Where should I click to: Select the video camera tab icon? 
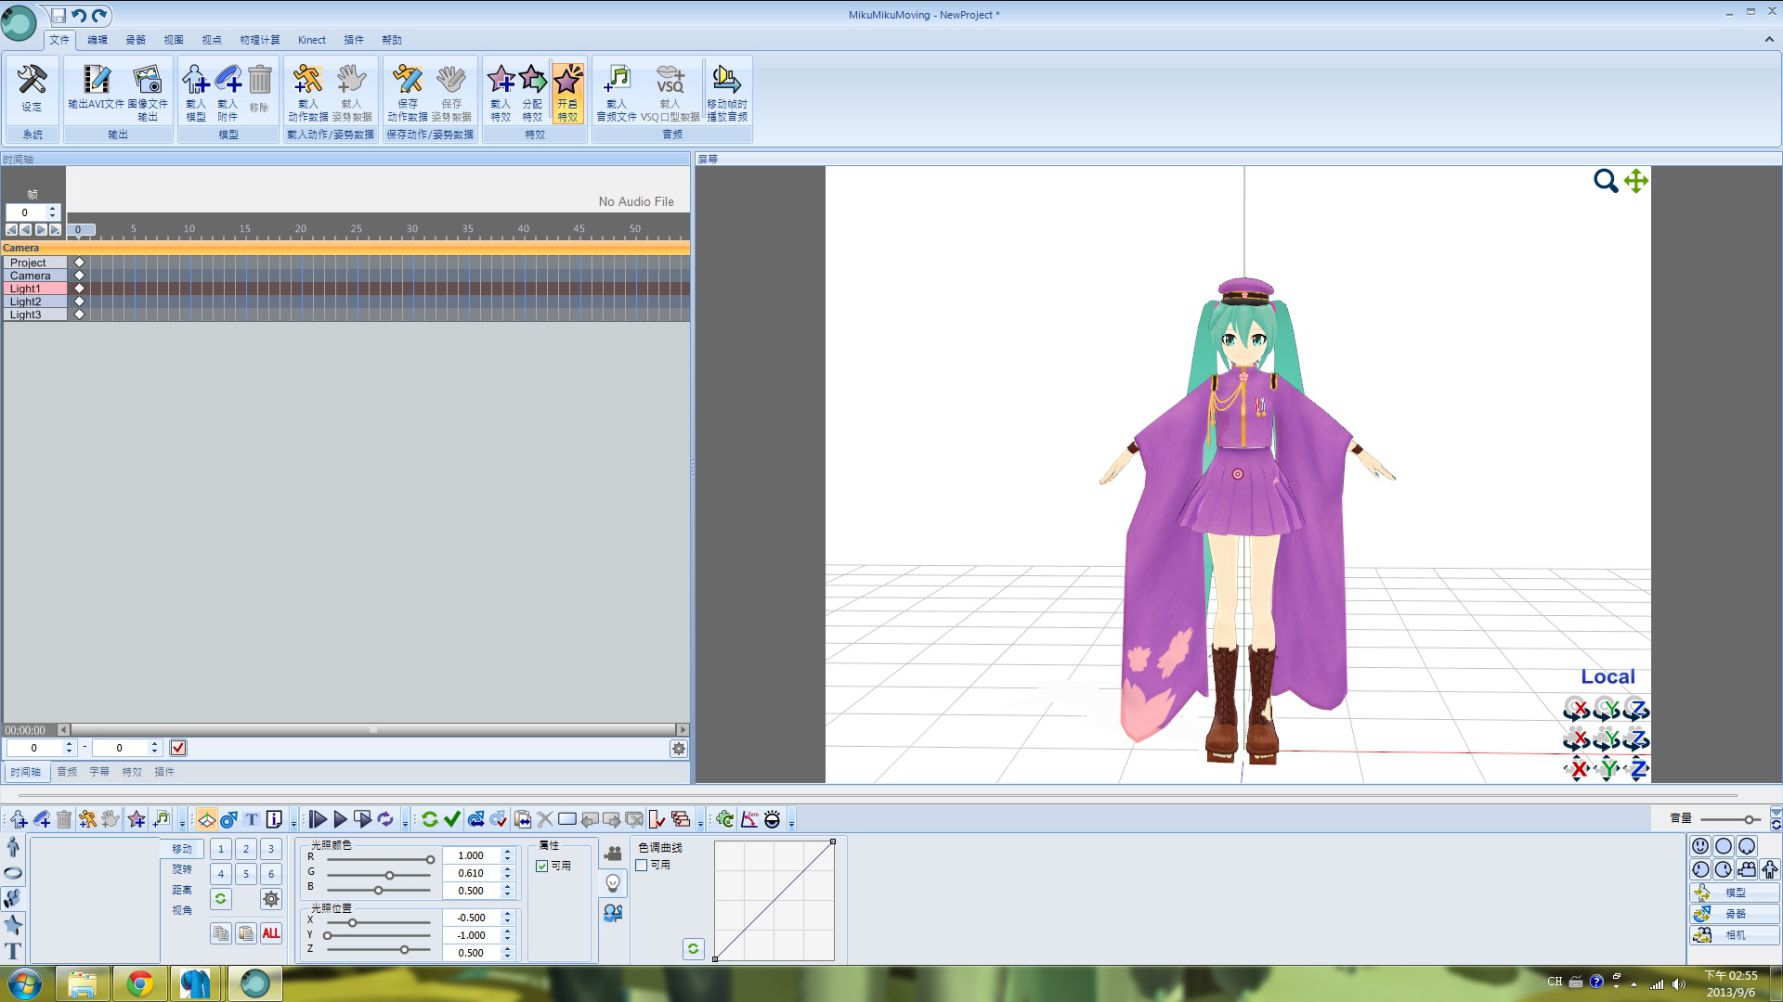click(613, 853)
